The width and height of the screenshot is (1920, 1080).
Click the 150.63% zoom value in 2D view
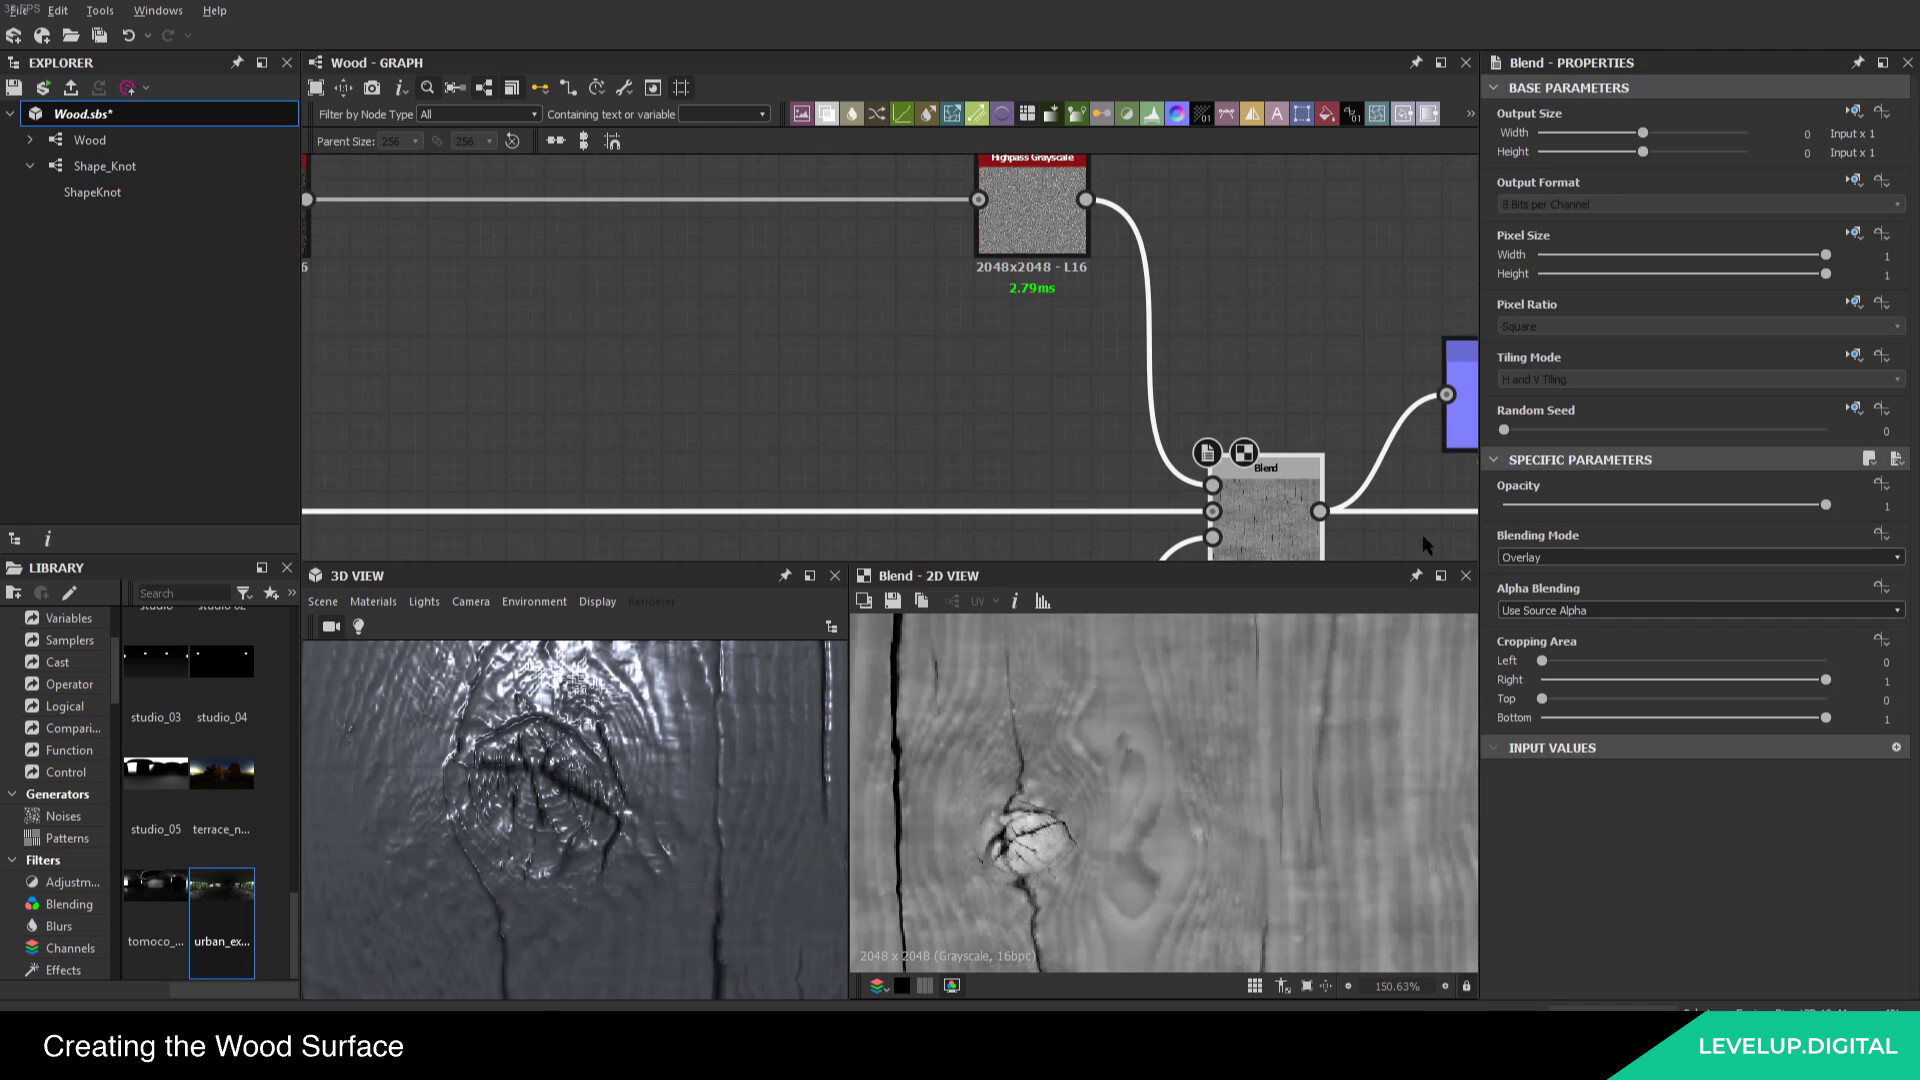1394,986
